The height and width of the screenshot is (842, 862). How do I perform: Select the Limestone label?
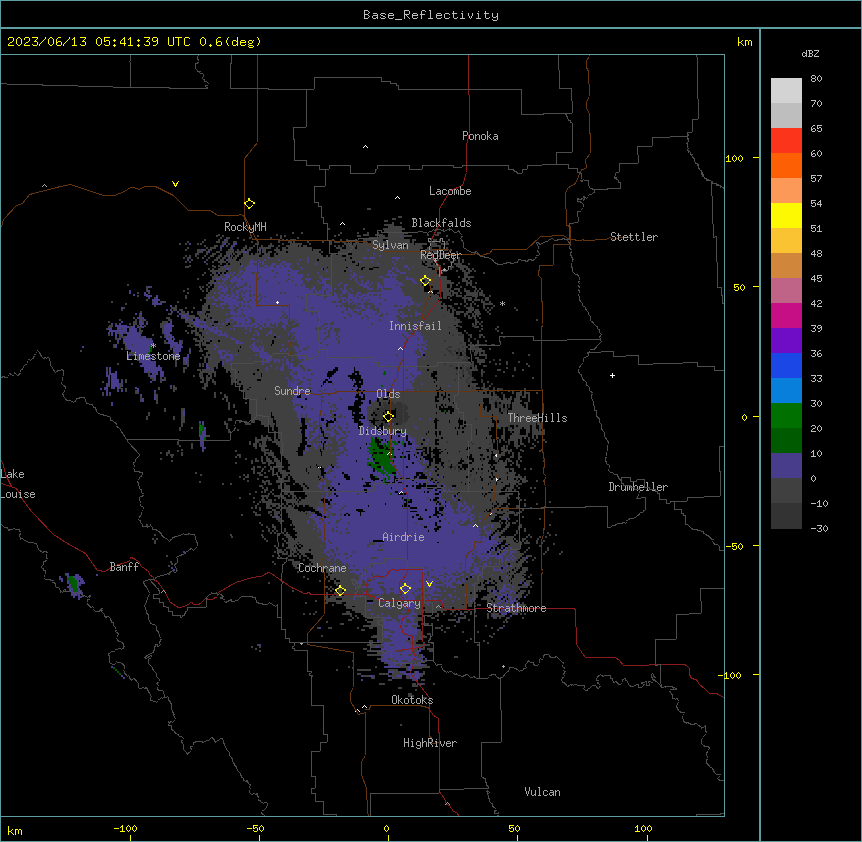pyautogui.click(x=153, y=356)
